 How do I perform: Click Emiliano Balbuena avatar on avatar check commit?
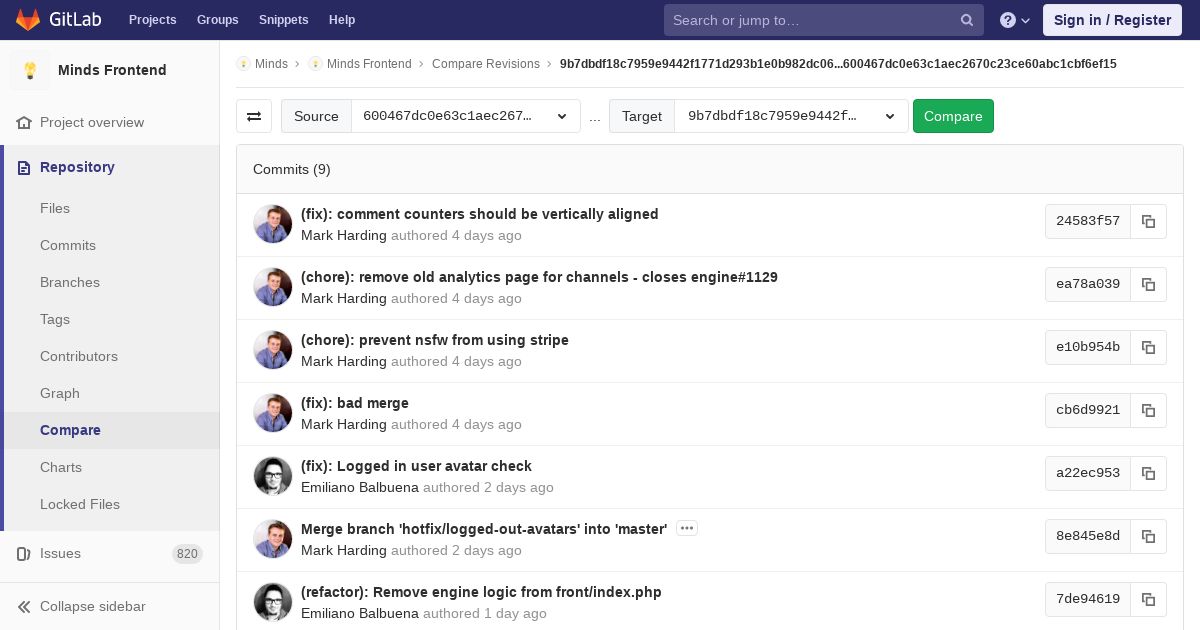click(x=273, y=476)
